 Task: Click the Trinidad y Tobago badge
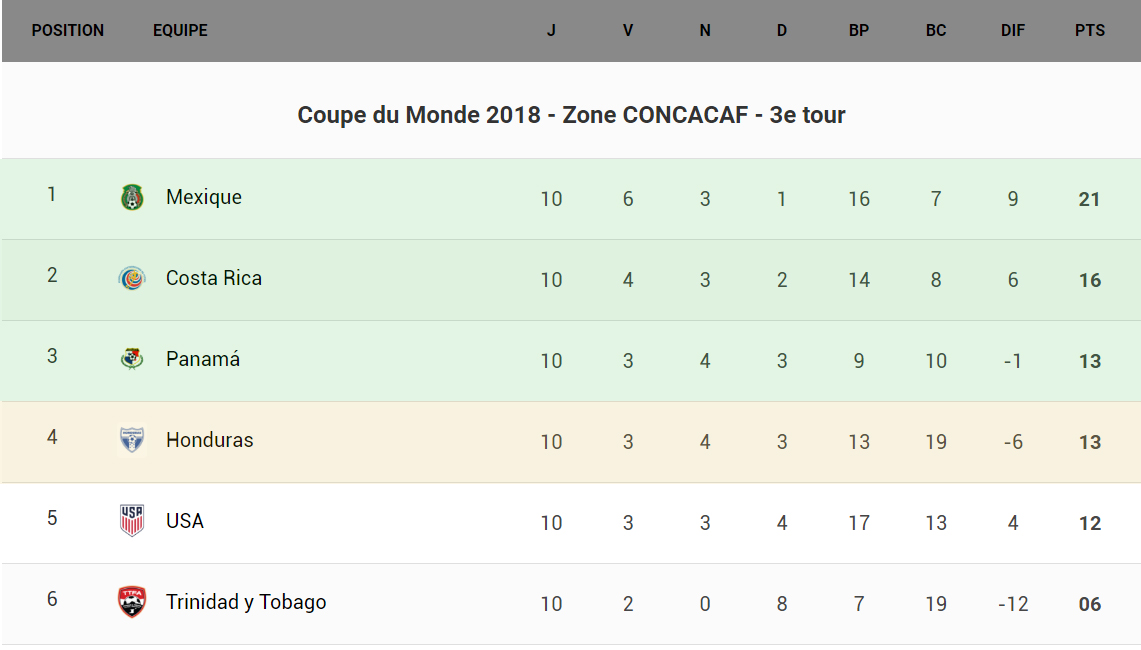[132, 602]
